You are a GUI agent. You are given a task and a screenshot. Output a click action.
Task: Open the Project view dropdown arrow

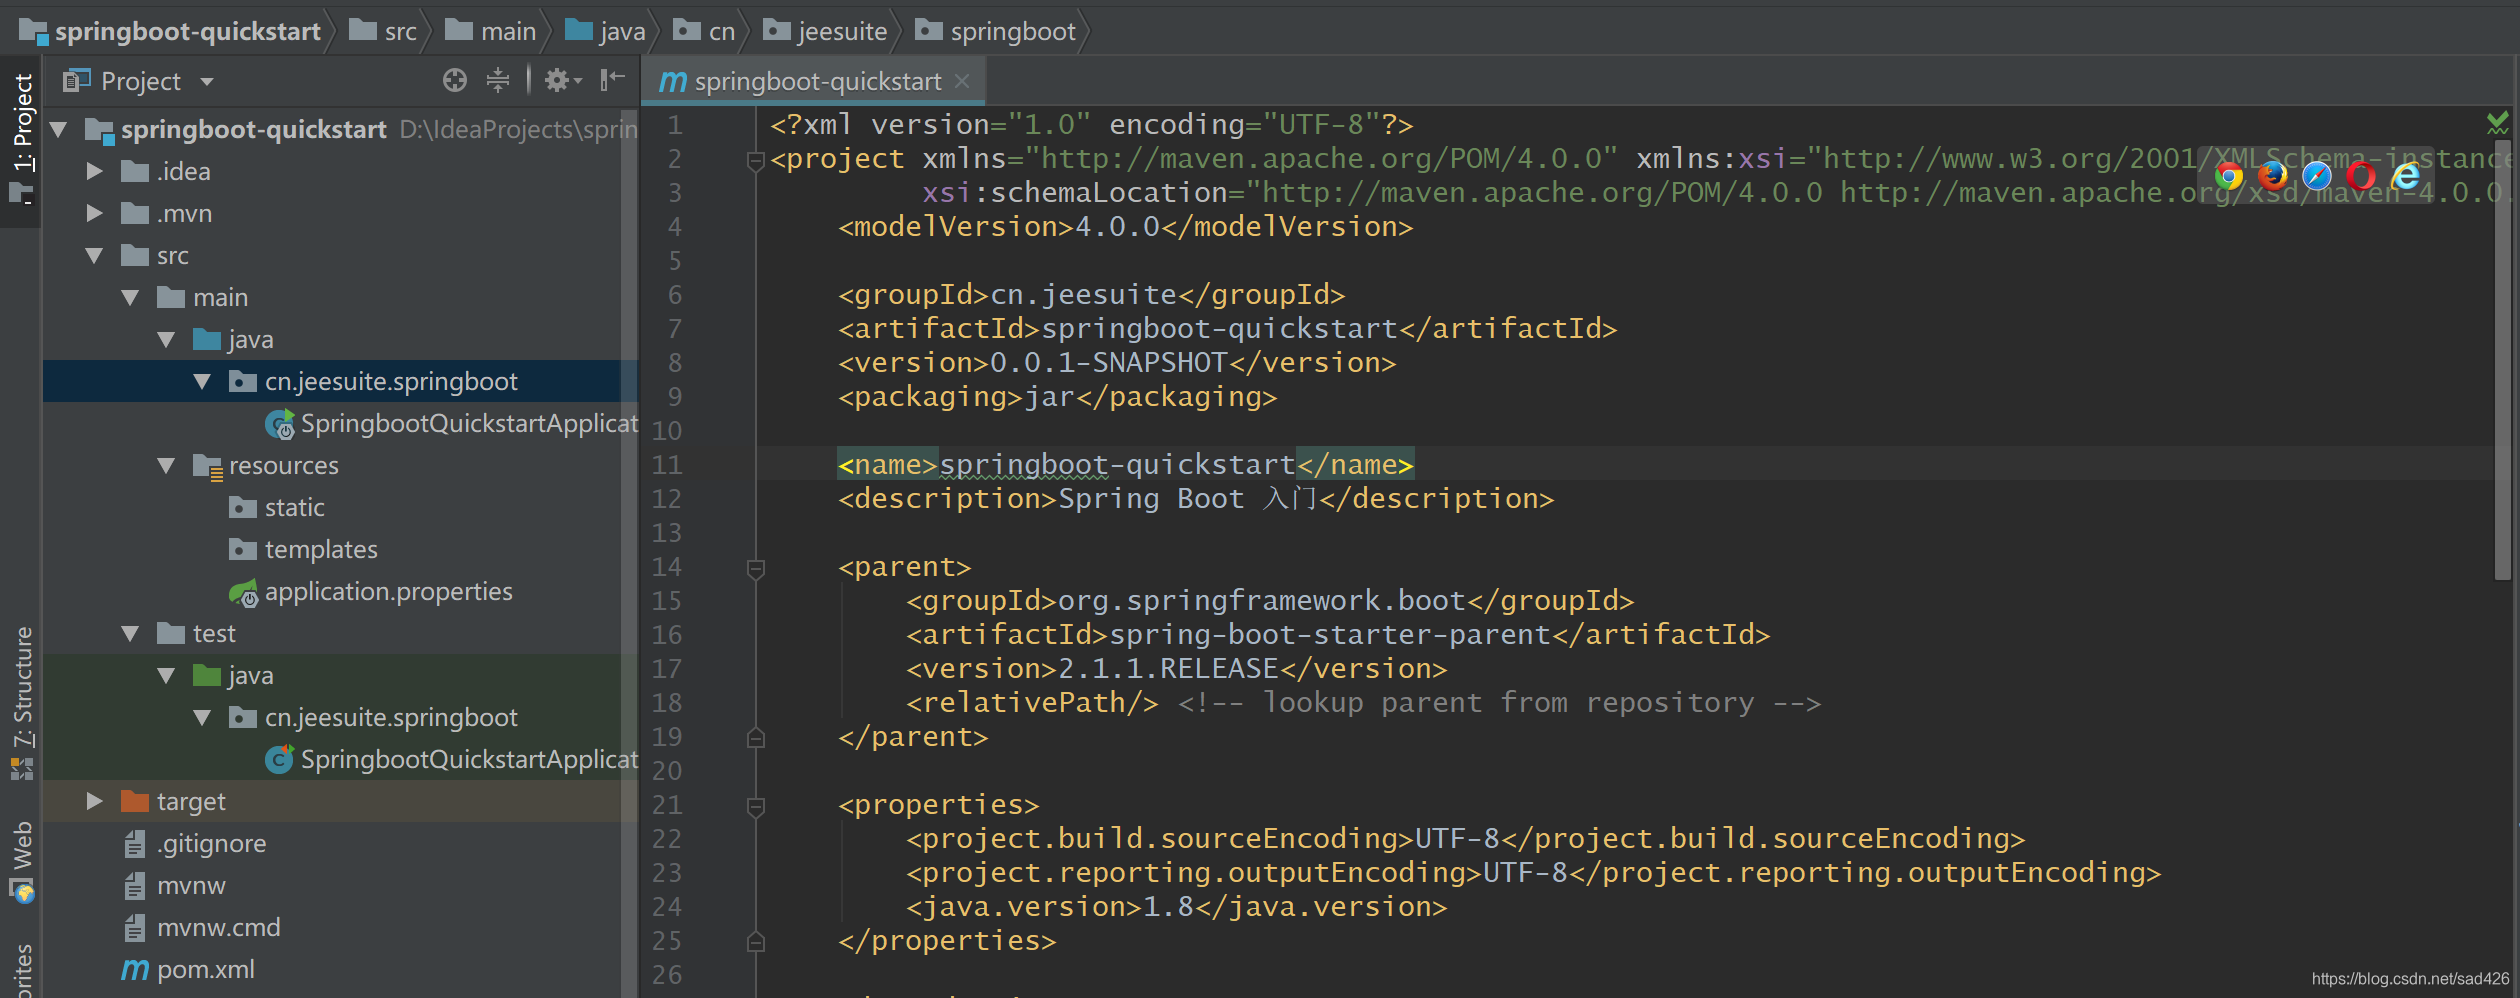pyautogui.click(x=207, y=82)
